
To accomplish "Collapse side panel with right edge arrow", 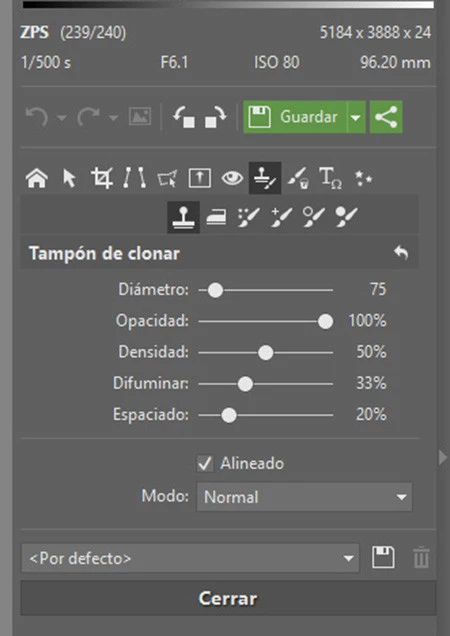I will 443,457.
